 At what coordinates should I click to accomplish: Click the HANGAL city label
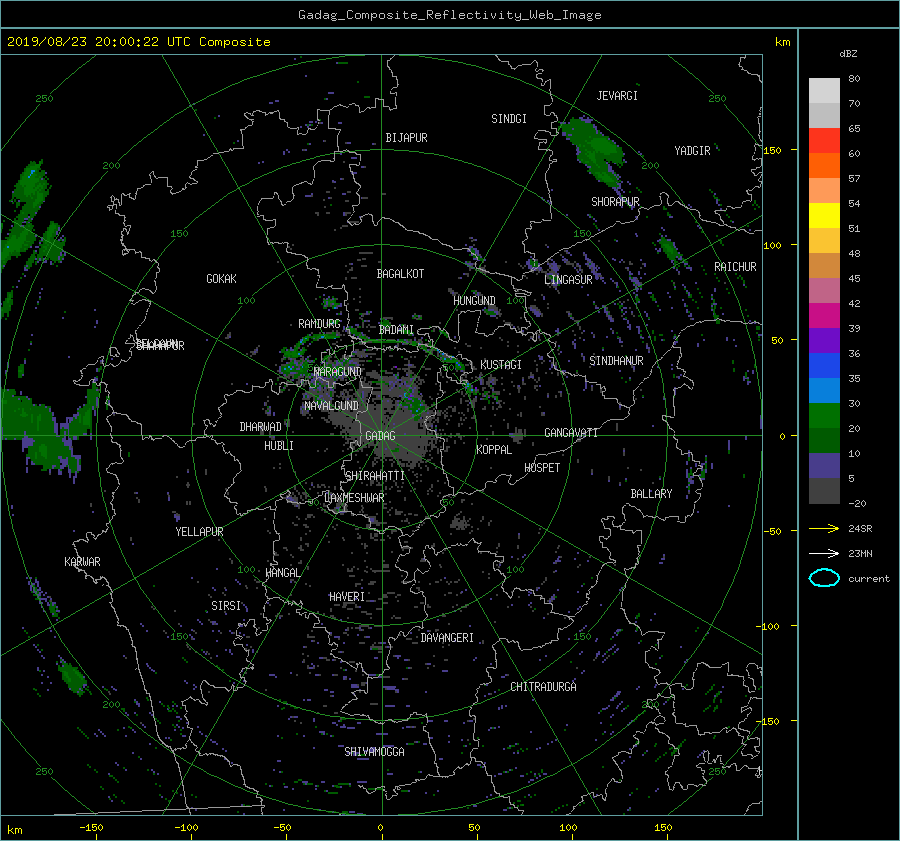283,573
